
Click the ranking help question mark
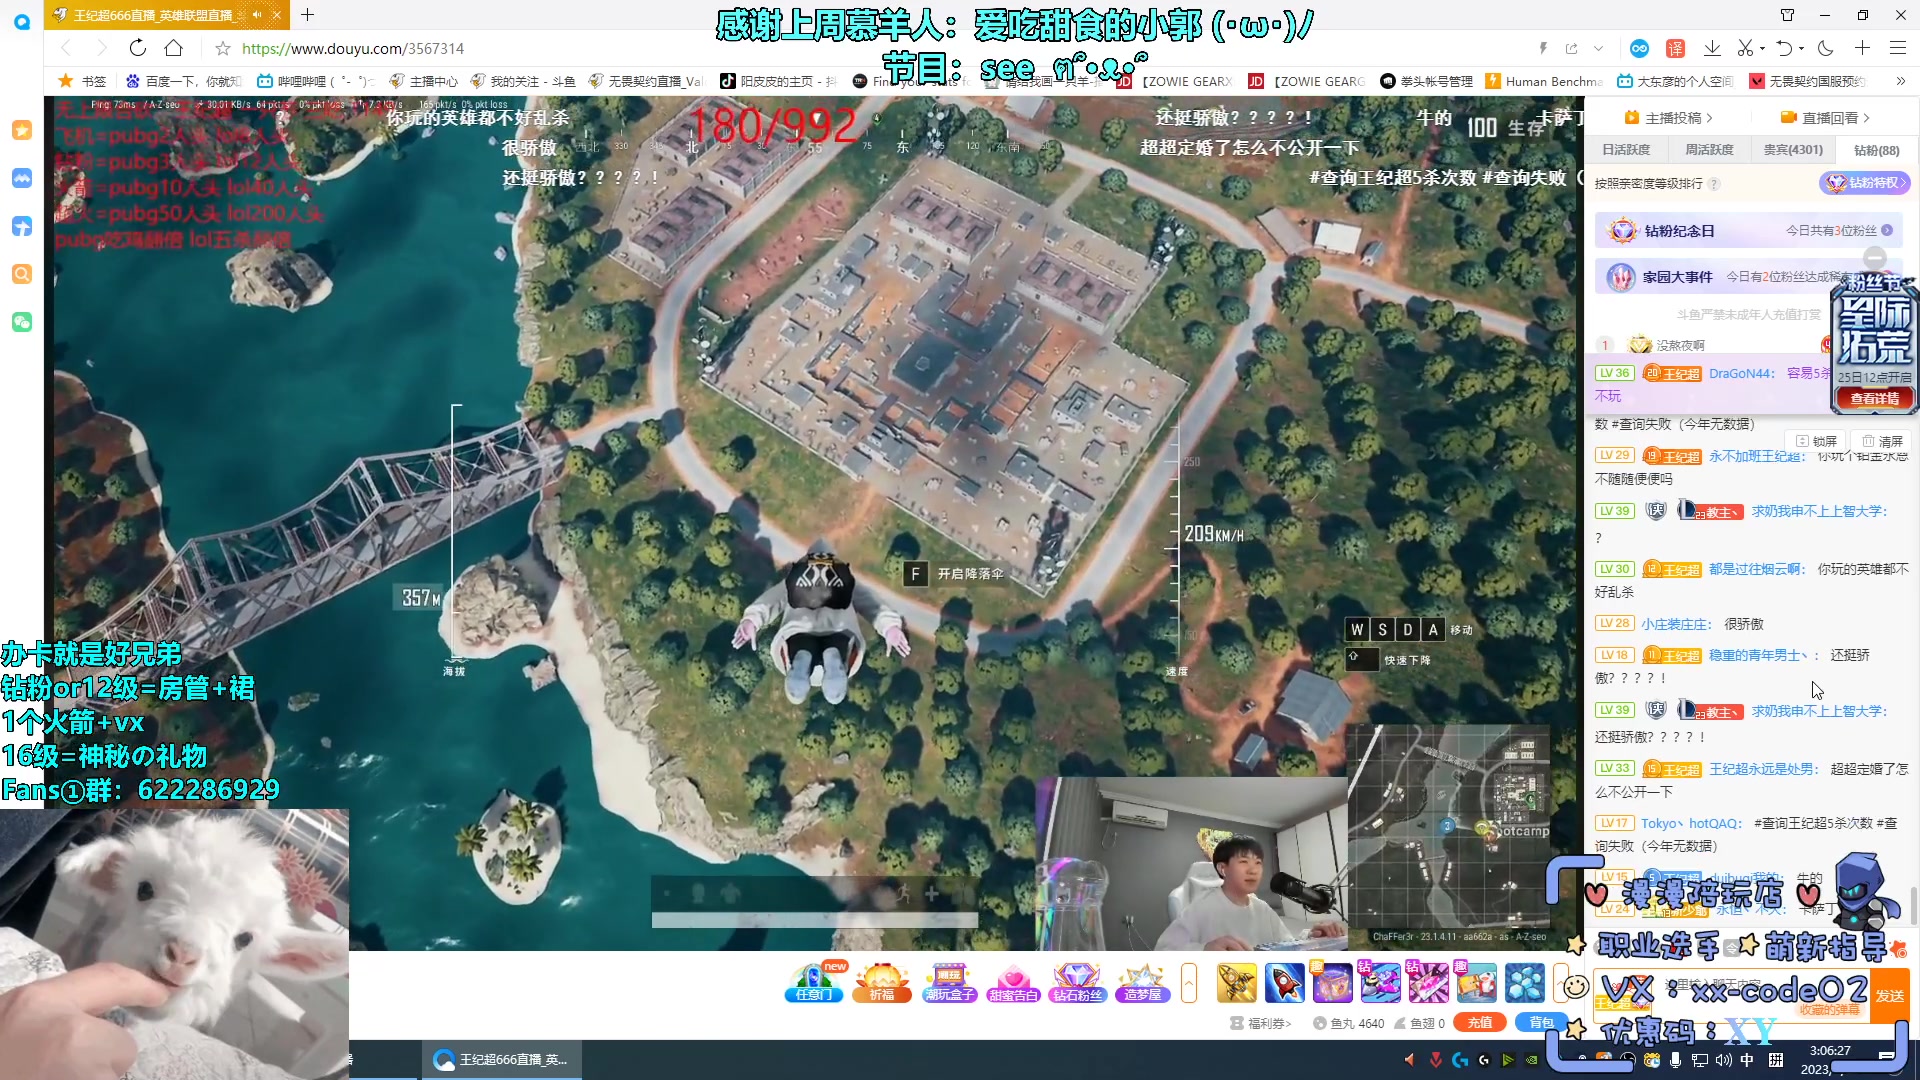pyautogui.click(x=1714, y=184)
